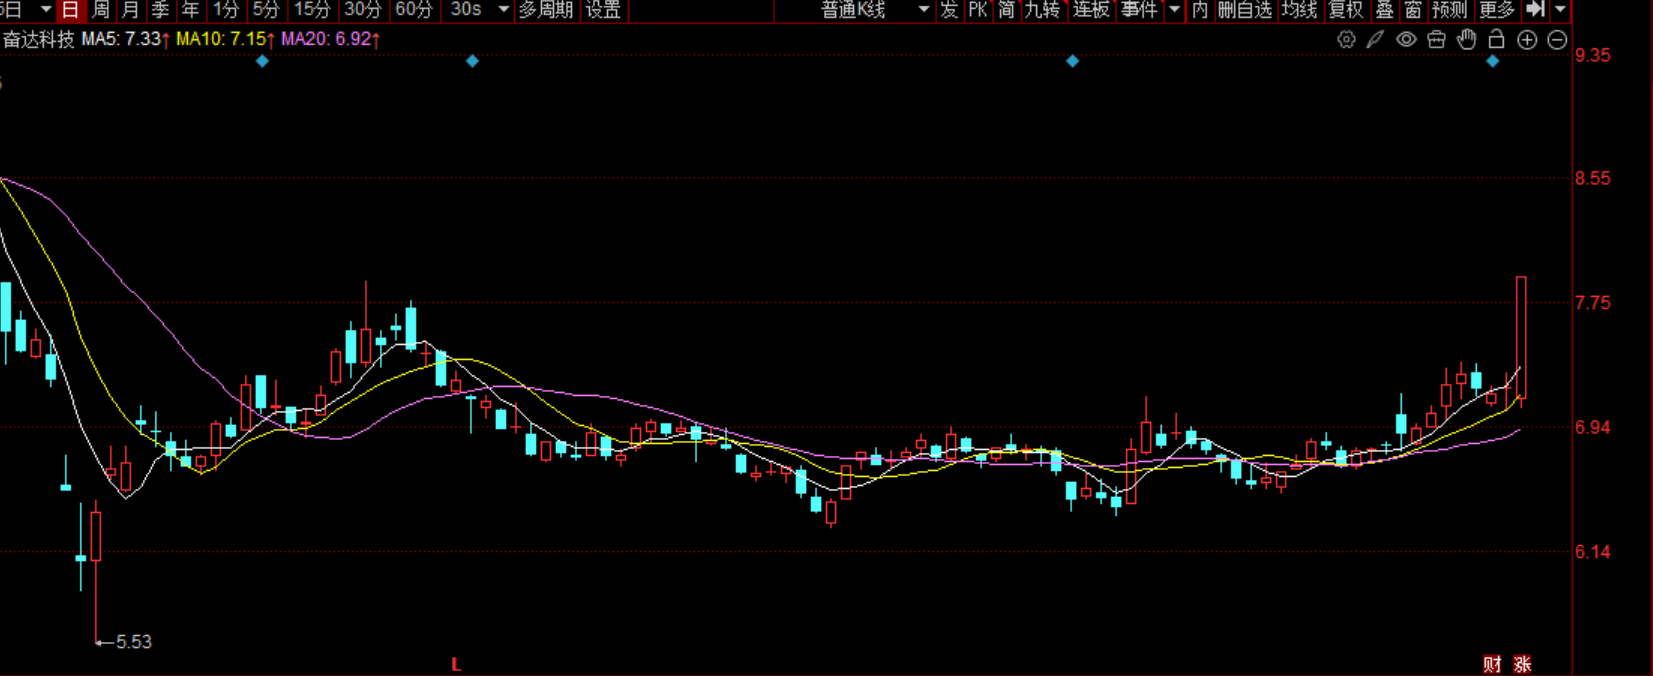This screenshot has height=676, width=1653.
Task: Click the 窗 window button
Action: click(1413, 10)
